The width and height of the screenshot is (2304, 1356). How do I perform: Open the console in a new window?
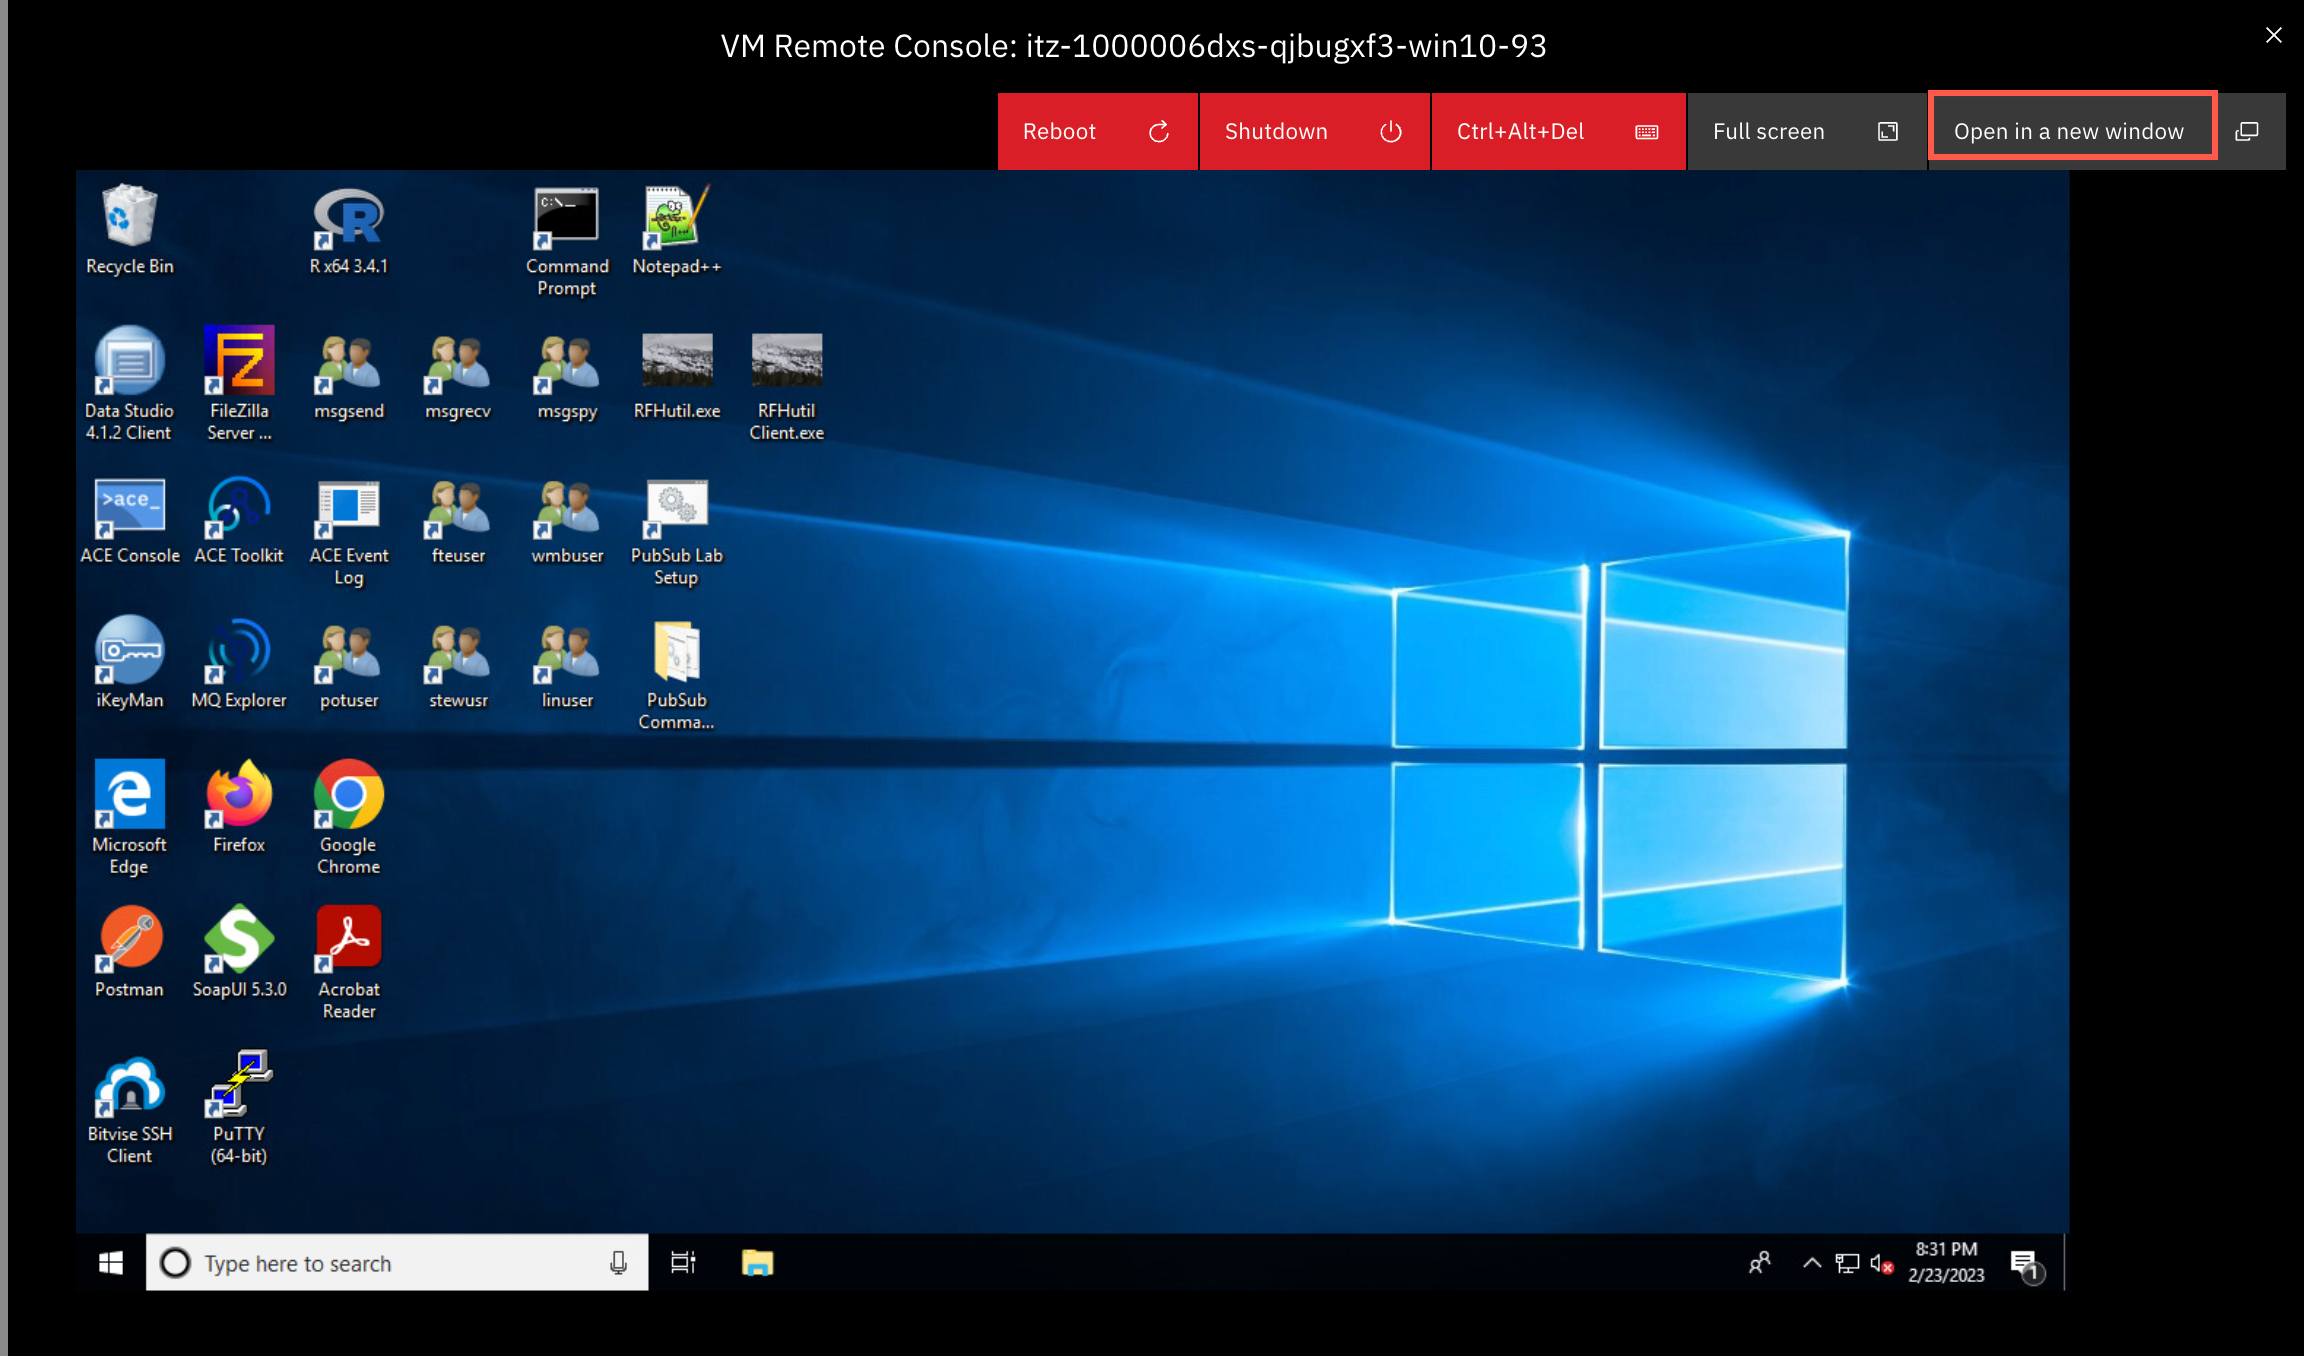(x=2106, y=131)
